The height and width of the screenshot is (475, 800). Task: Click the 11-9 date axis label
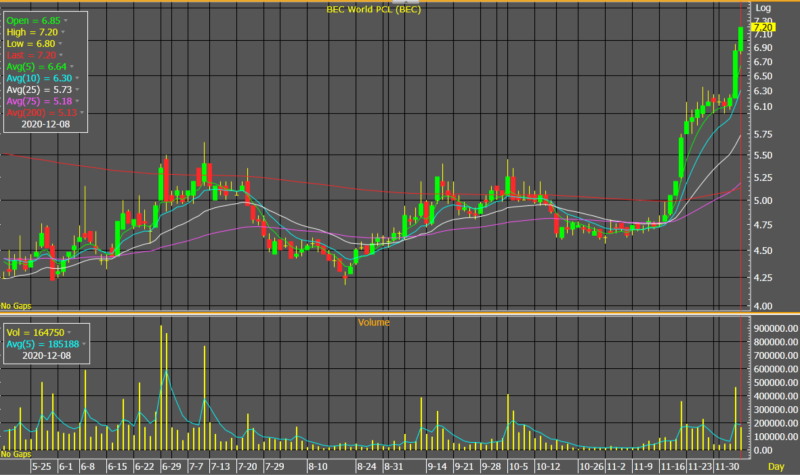[643, 466]
